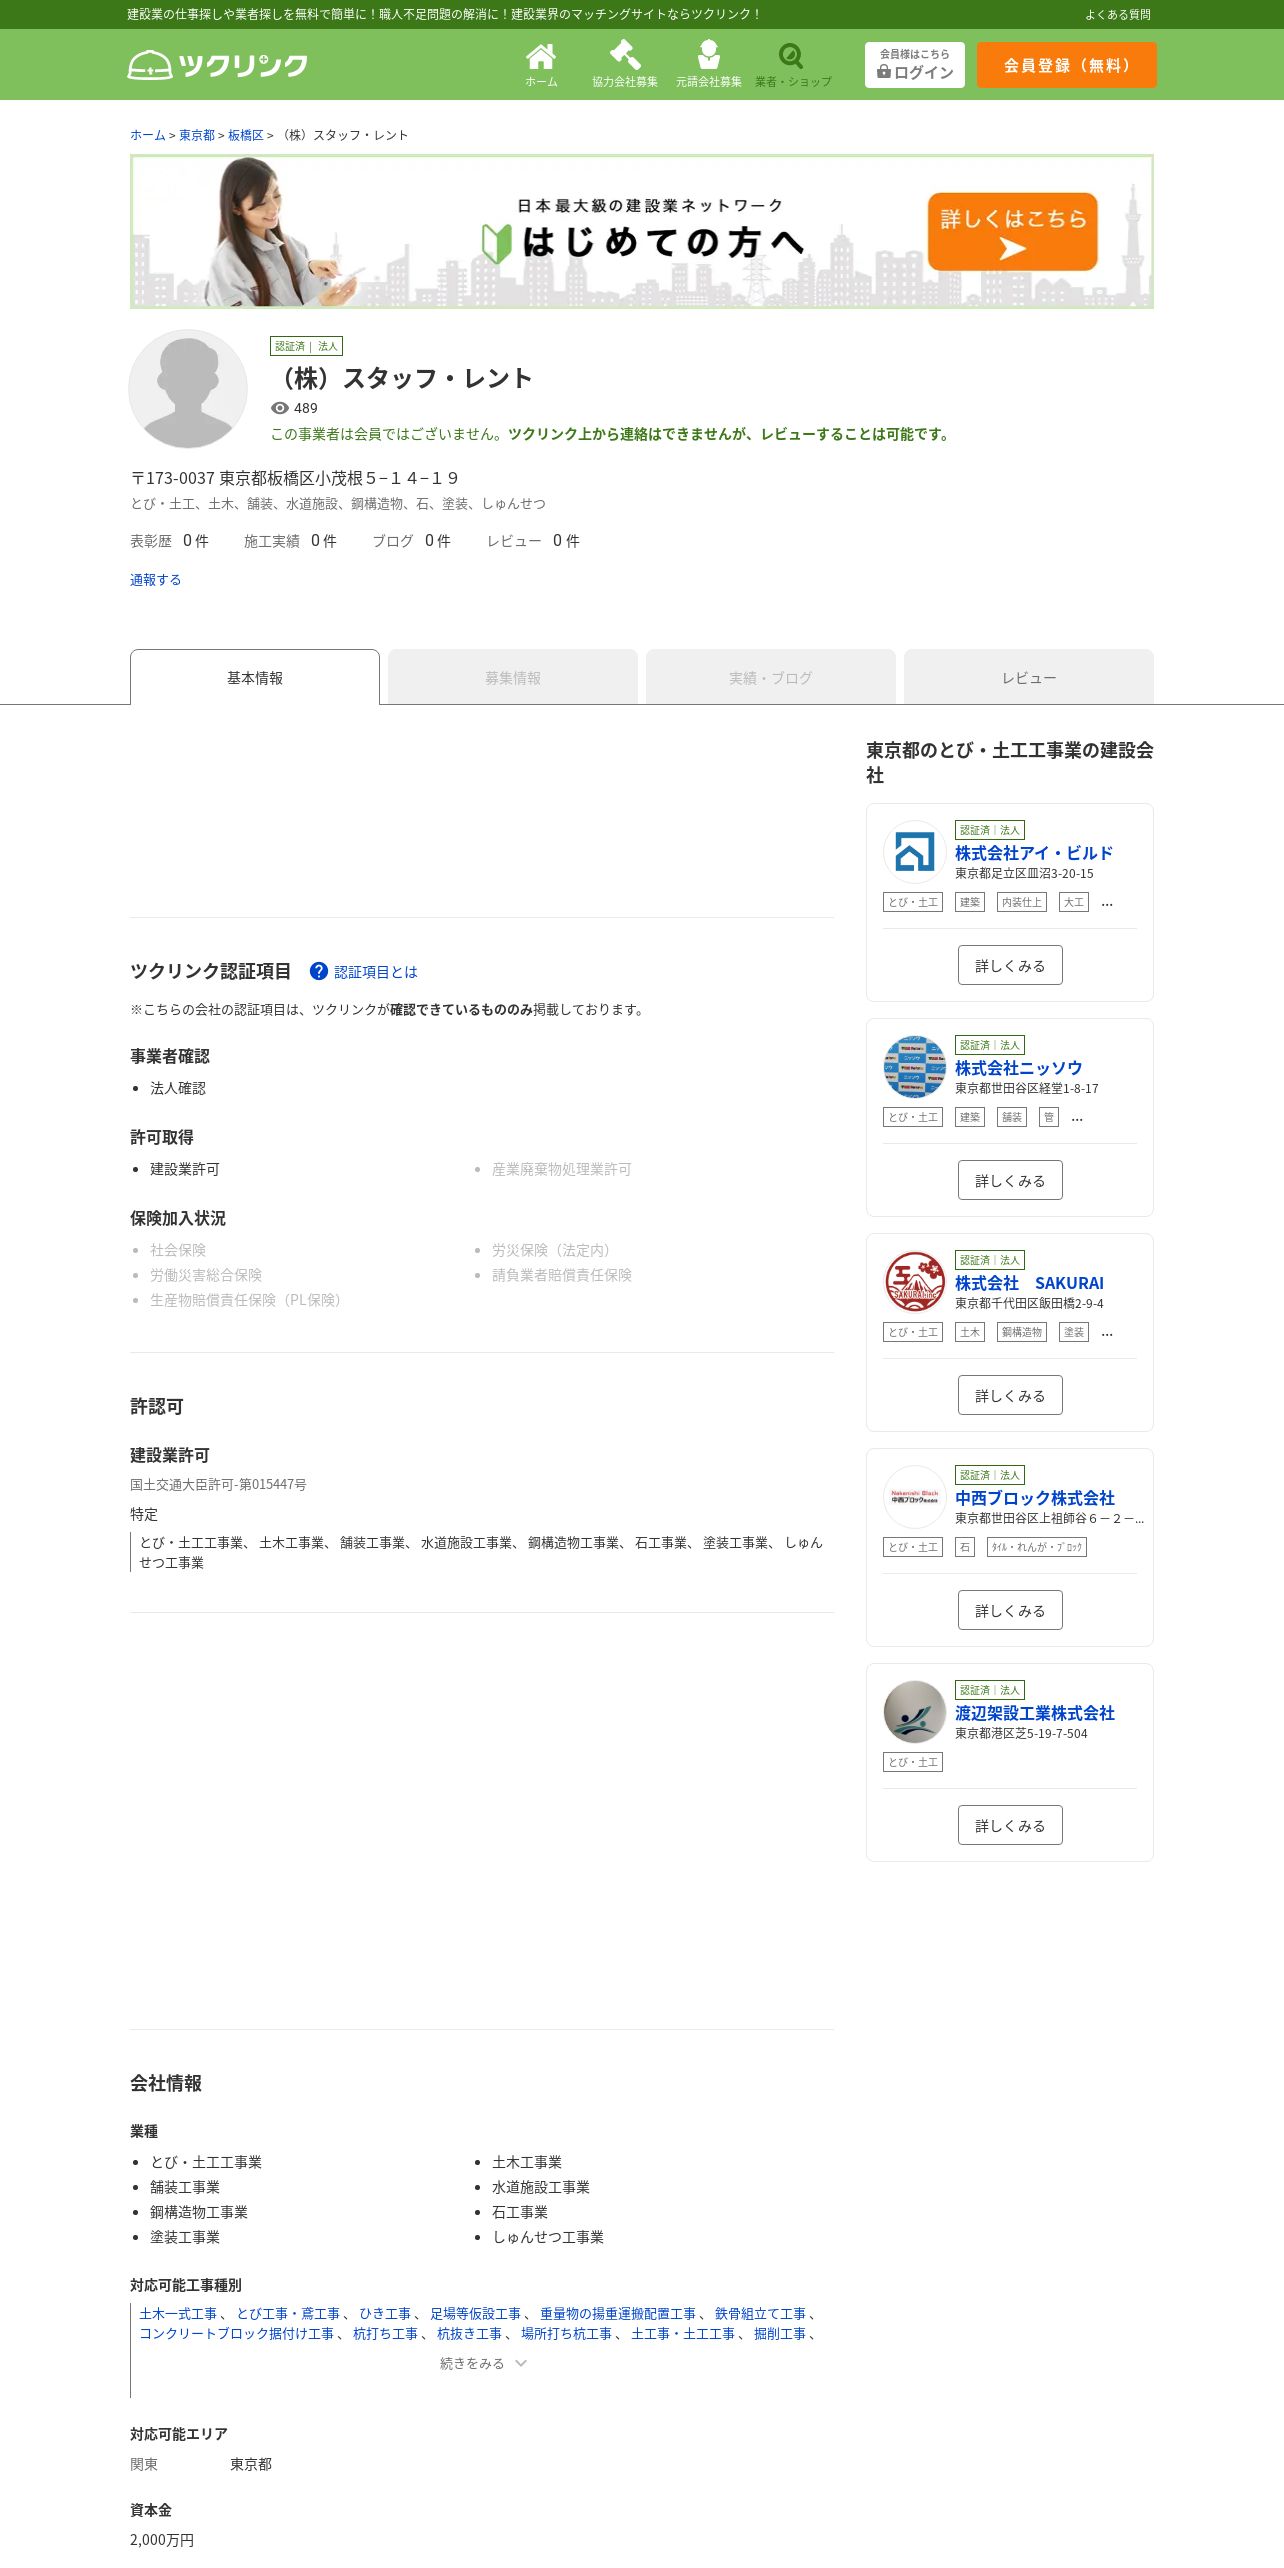The width and height of the screenshot is (1284, 2568).
Task: Click 詳しくみる for SAKURAI
Action: coord(1010,1395)
